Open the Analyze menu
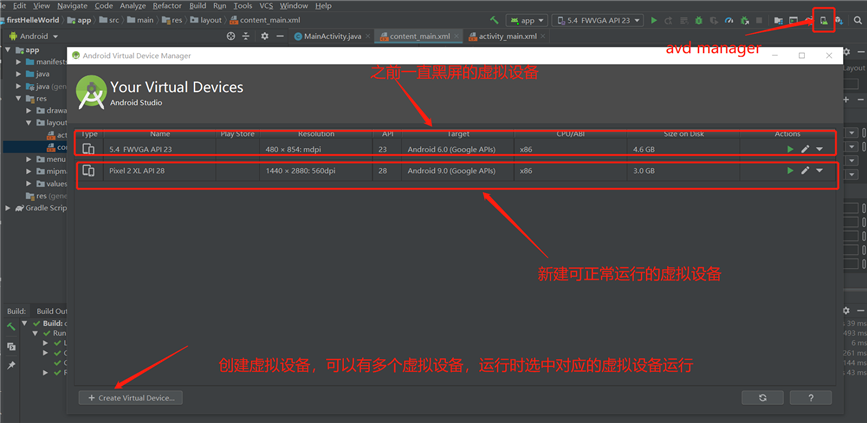867x423 pixels. pos(133,6)
